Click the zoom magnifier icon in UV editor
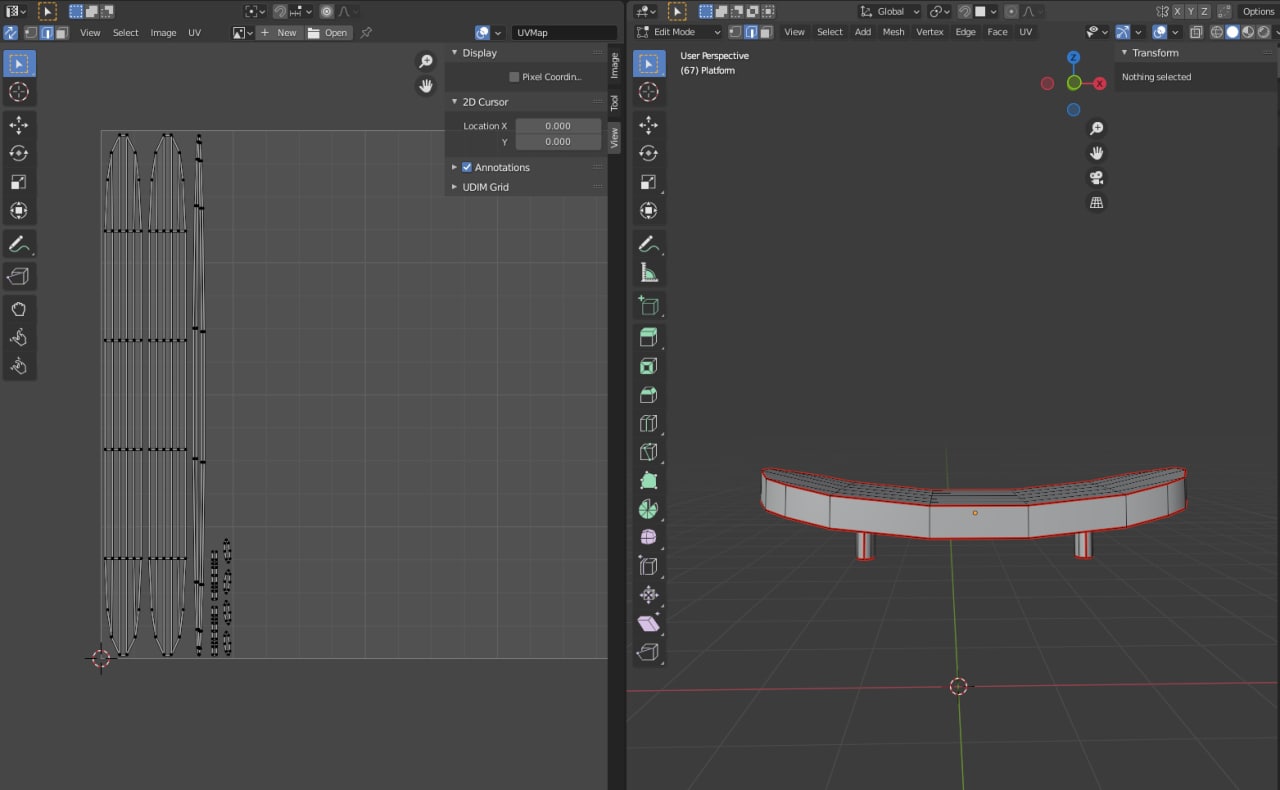The width and height of the screenshot is (1280, 790). point(426,62)
